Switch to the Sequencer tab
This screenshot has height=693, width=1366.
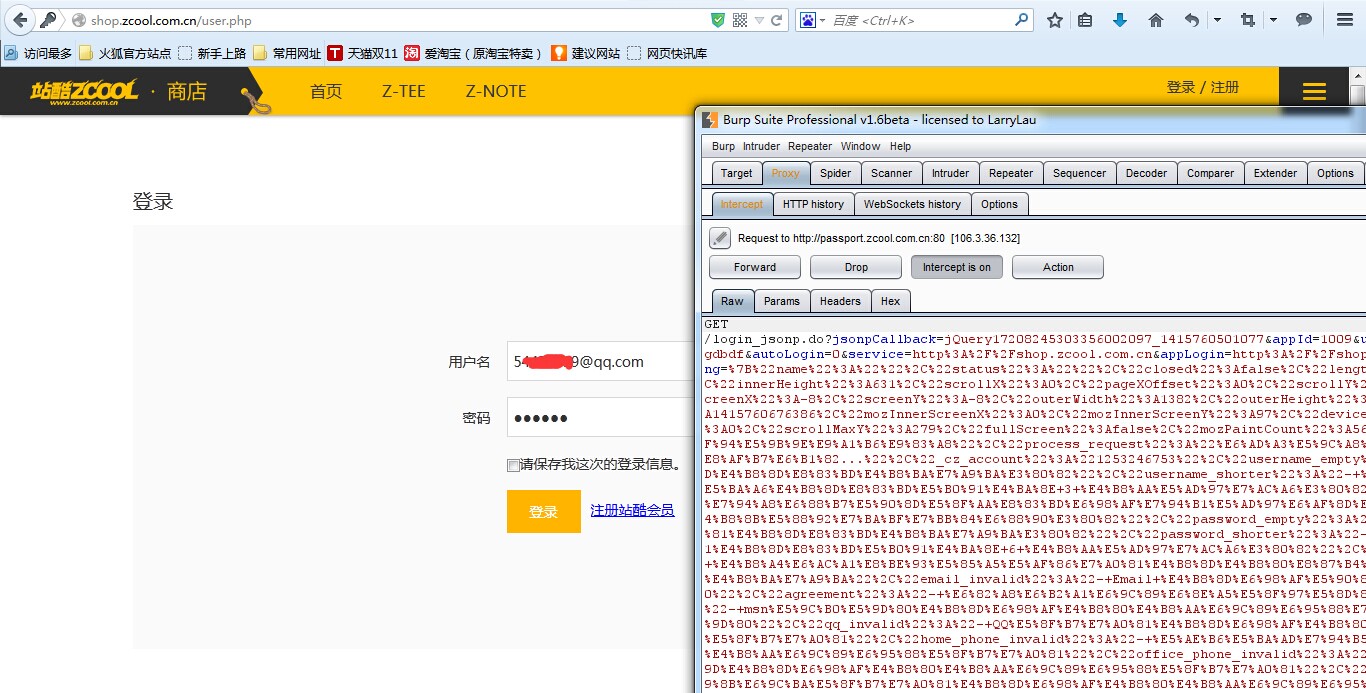1080,173
